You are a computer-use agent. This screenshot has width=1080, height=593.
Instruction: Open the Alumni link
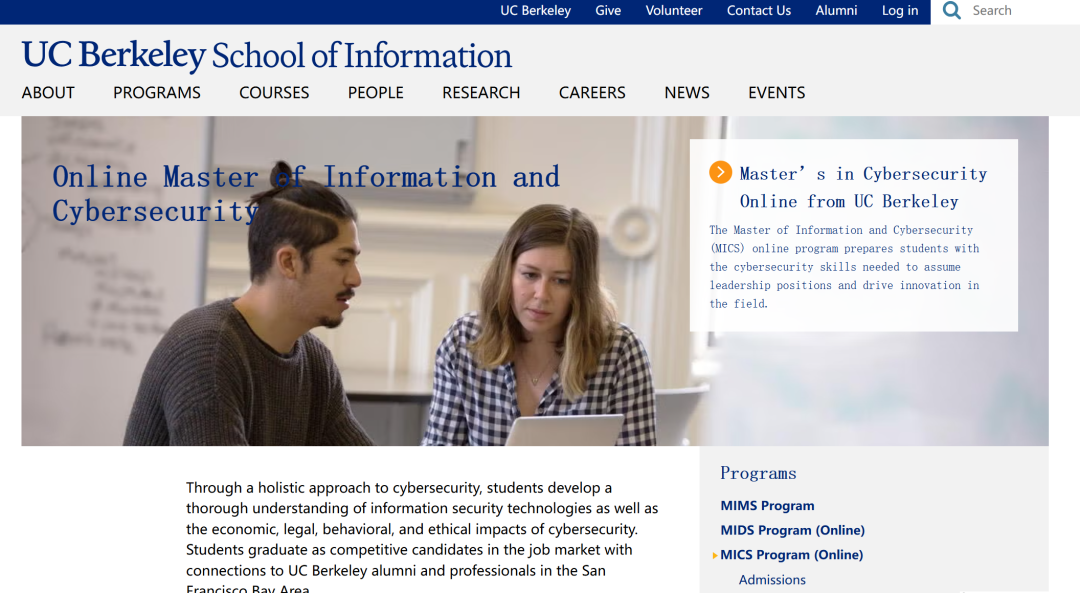click(836, 10)
